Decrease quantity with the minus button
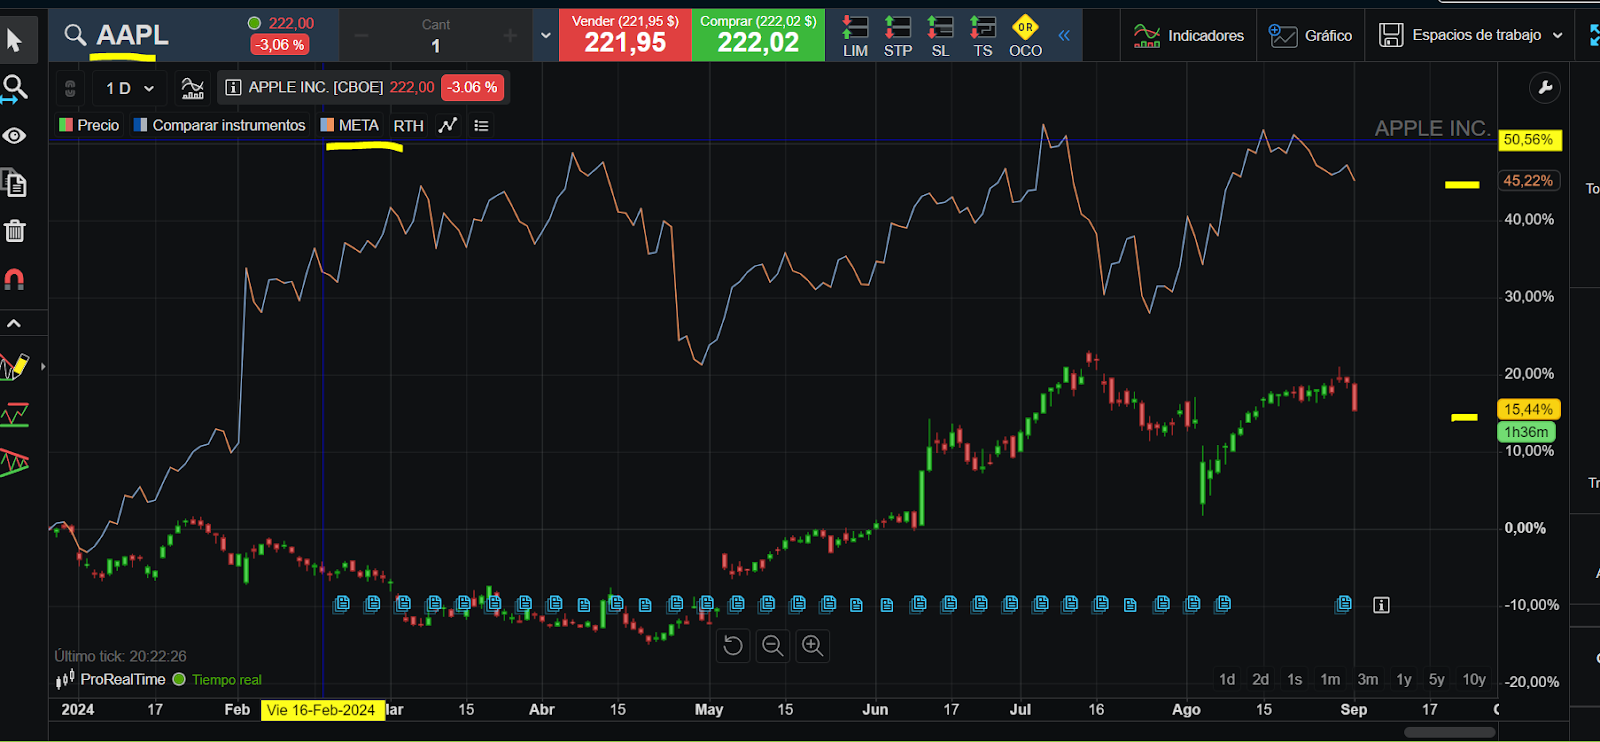Screen dimensions: 1600x742 click(x=361, y=36)
